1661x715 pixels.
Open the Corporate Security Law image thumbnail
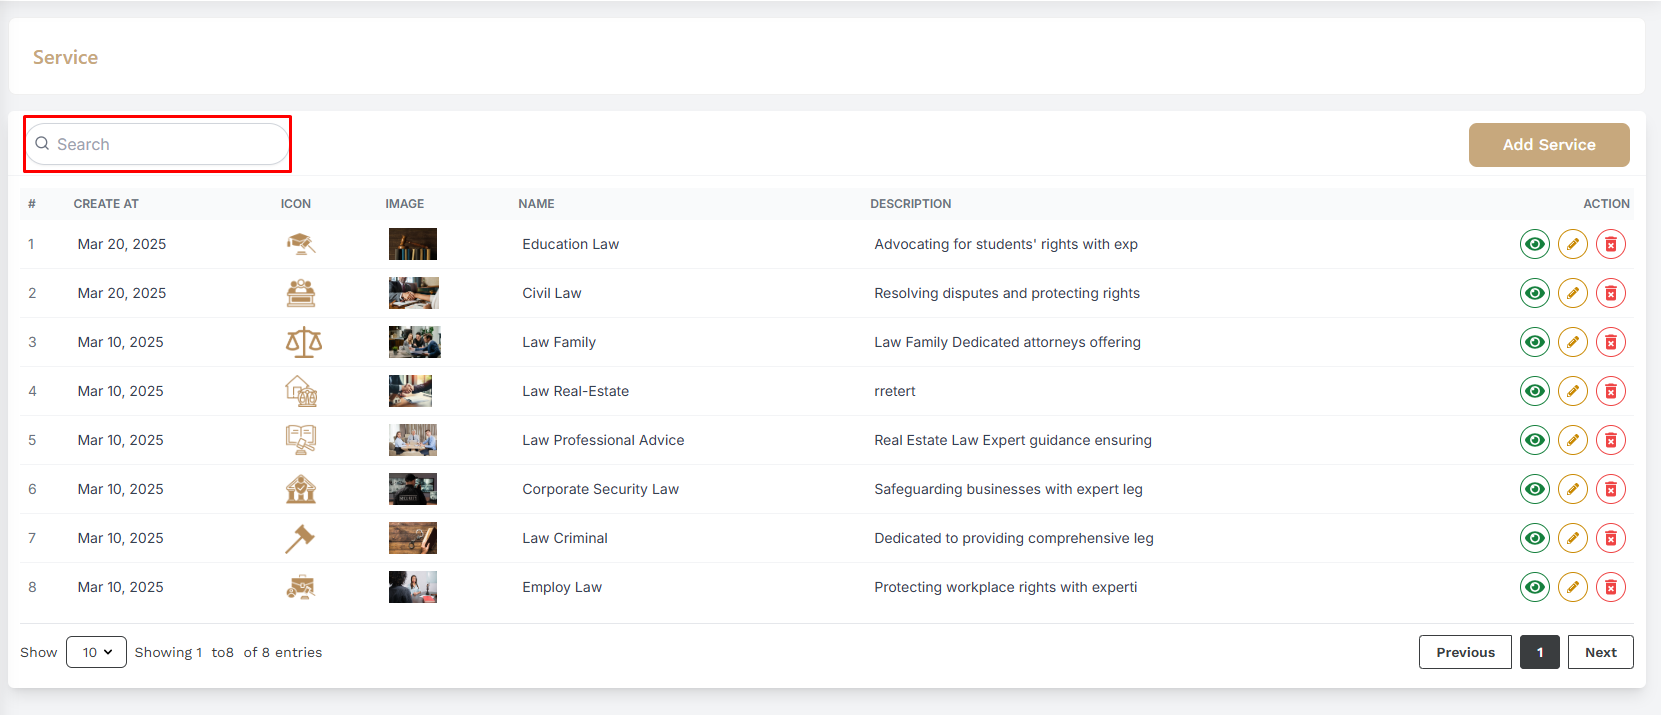click(x=413, y=489)
